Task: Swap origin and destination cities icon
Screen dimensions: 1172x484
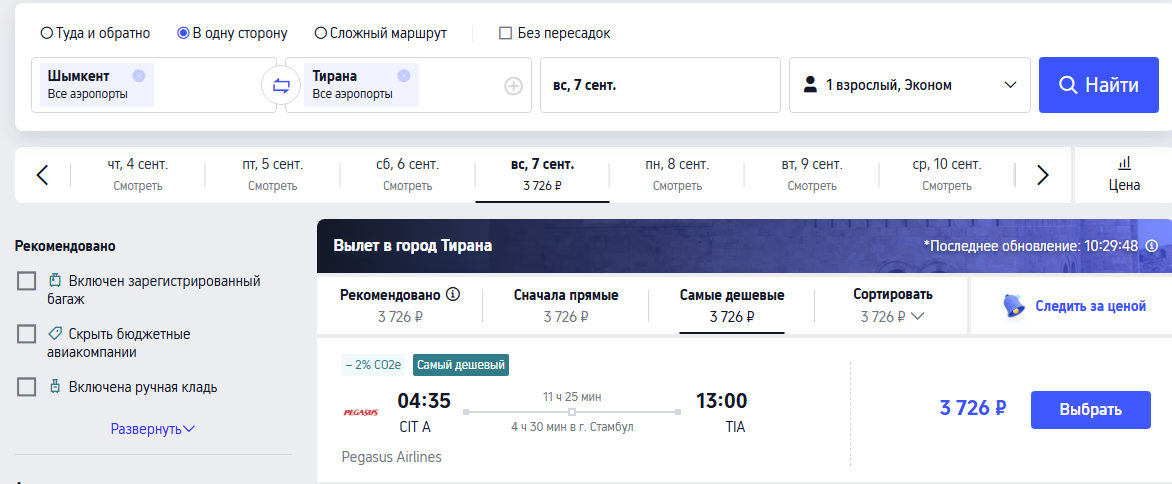Action: tap(281, 85)
